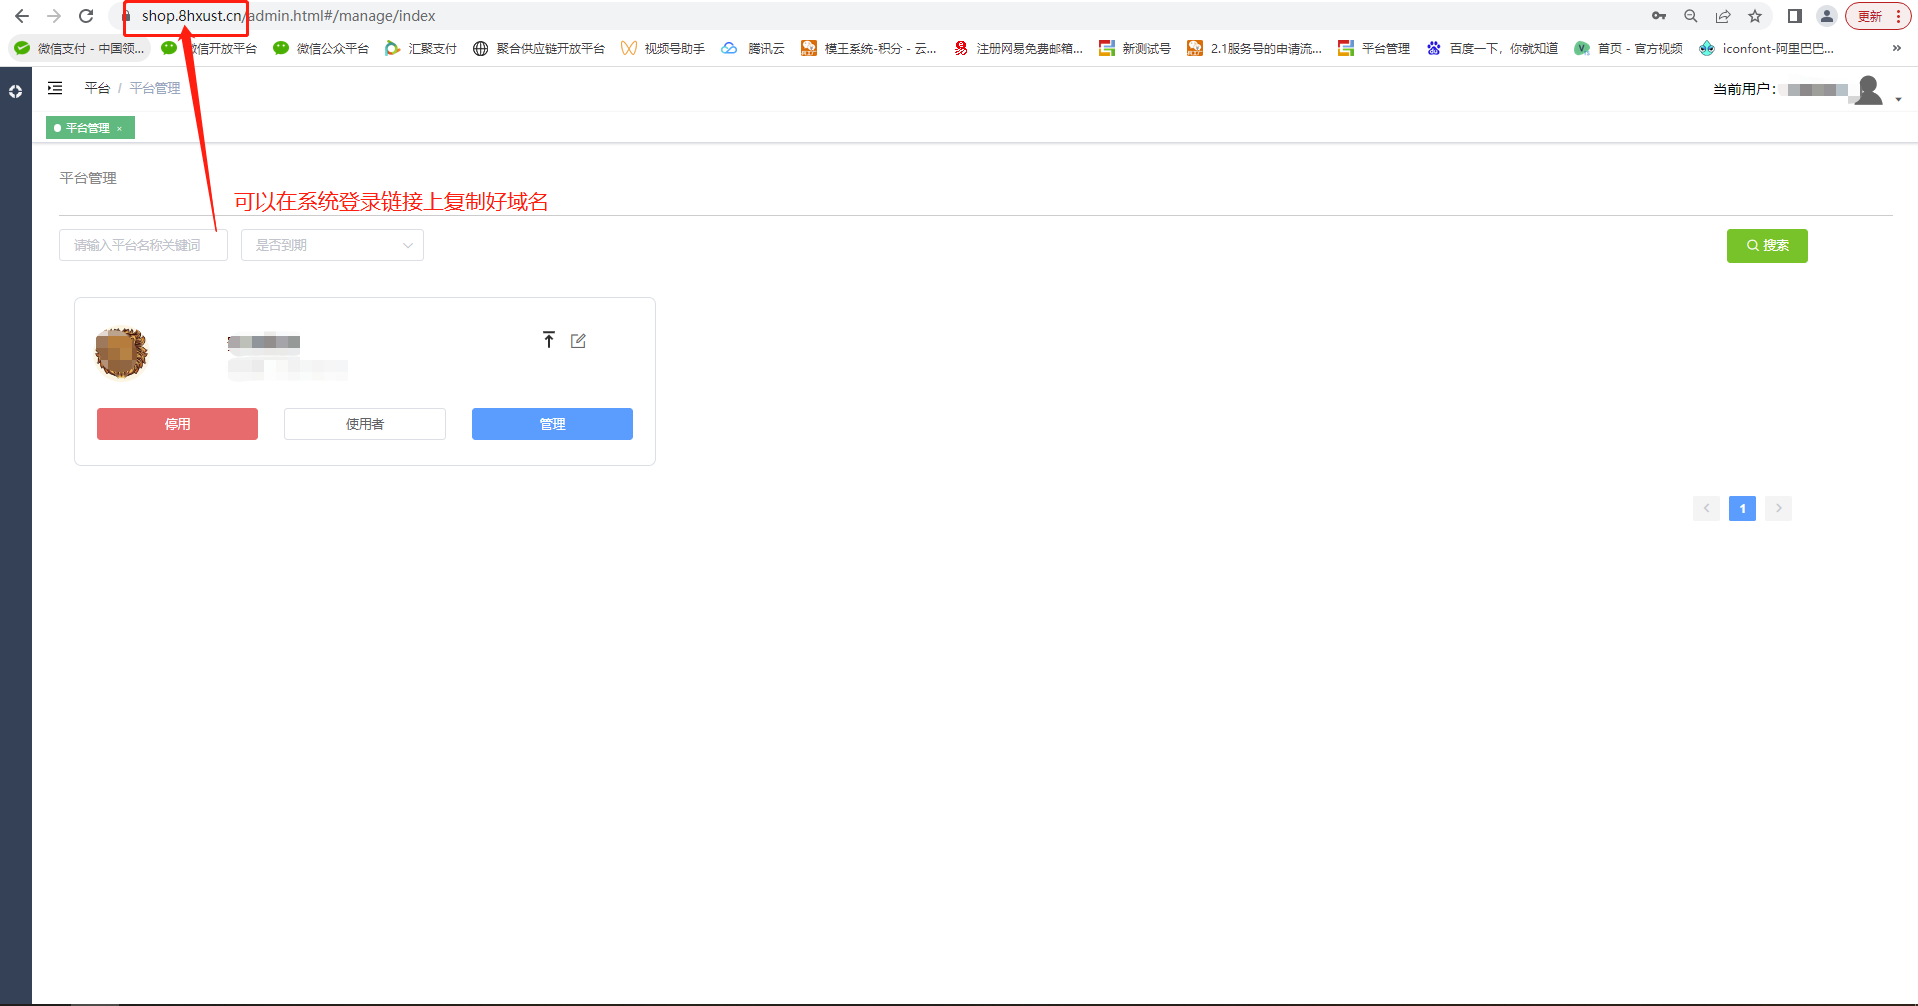1918x1006 pixels.
Task: Click the share page icon in address bar
Action: (1723, 16)
